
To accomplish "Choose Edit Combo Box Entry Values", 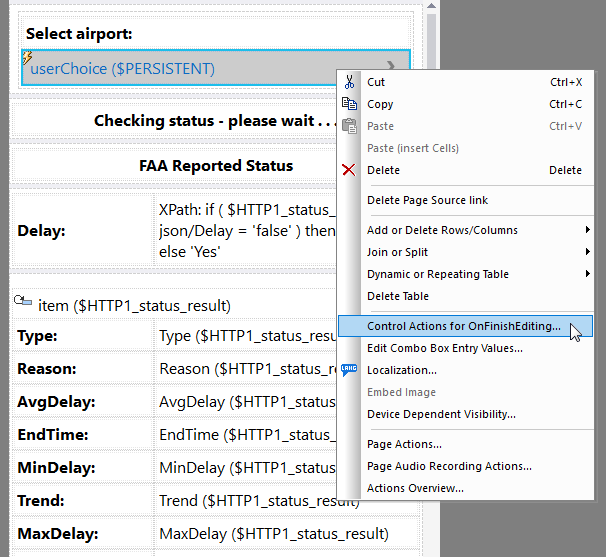I will [x=444, y=348].
